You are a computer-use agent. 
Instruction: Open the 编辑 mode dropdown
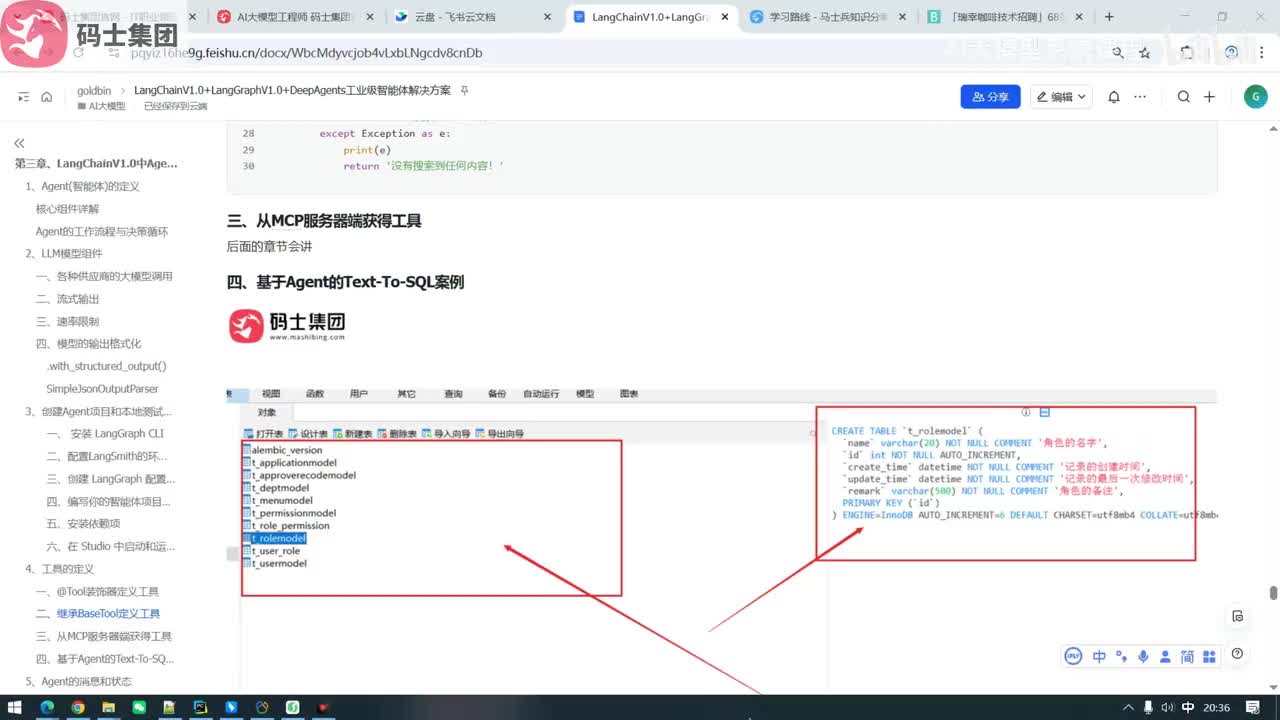point(1062,97)
